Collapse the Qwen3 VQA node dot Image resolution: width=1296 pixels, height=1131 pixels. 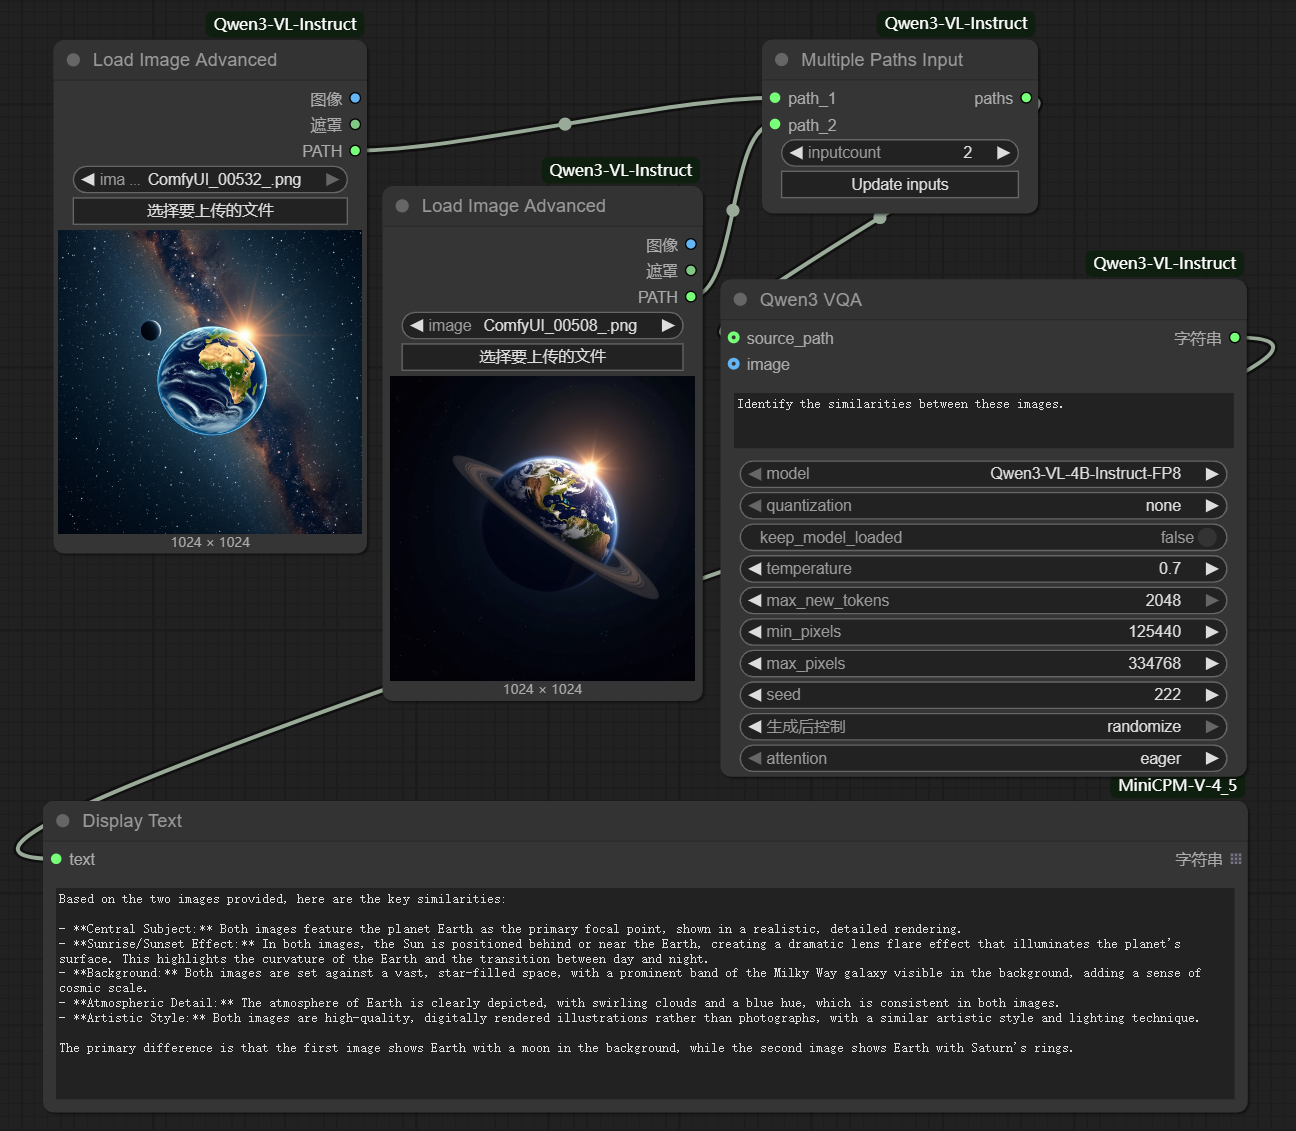coord(740,300)
